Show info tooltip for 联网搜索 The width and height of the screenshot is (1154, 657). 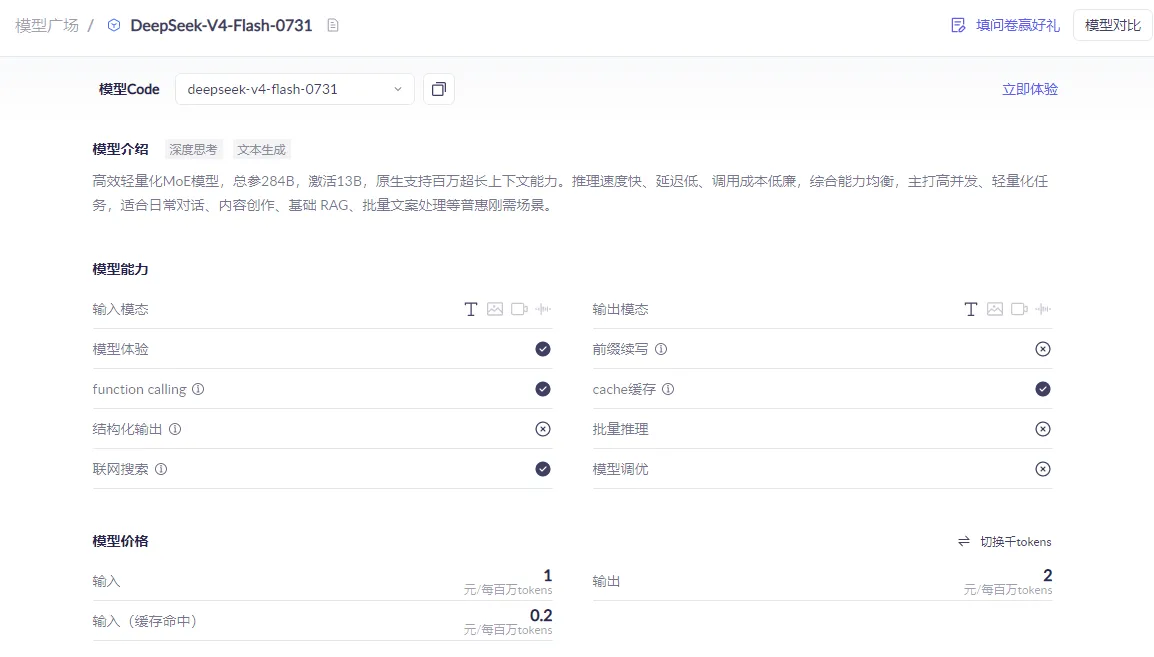[x=161, y=469]
